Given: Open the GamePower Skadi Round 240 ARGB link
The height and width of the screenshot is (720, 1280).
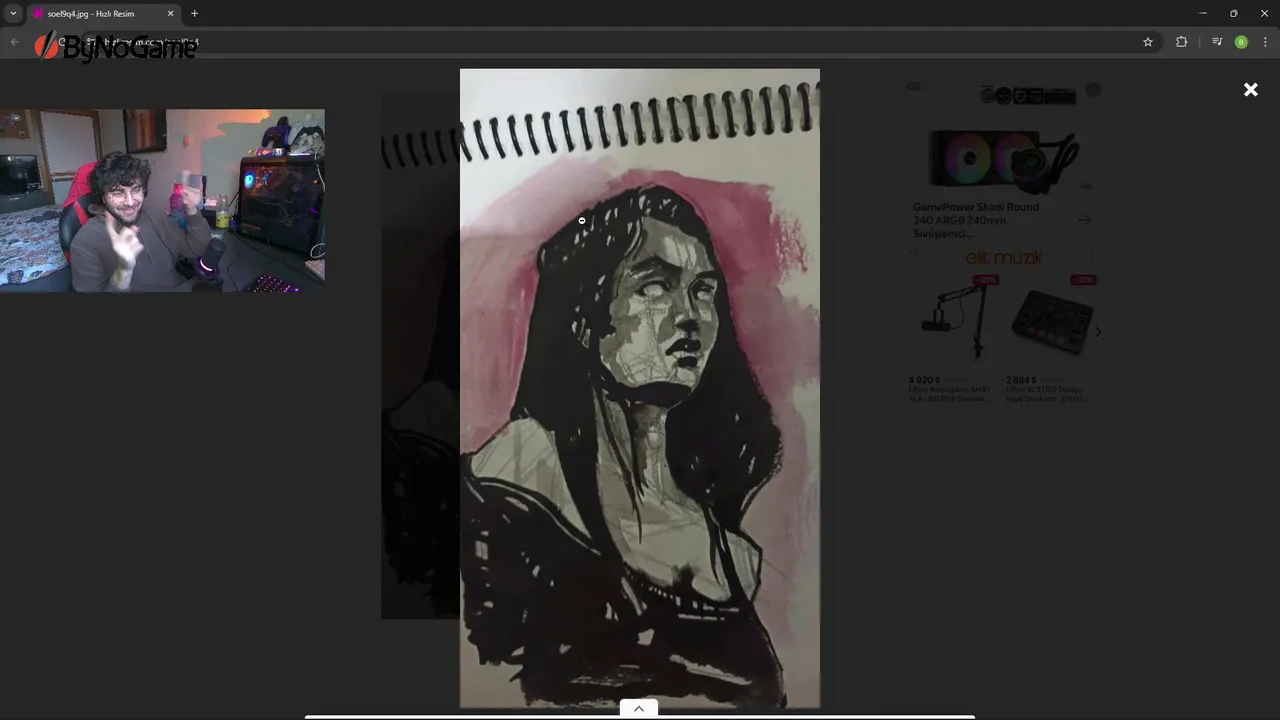Looking at the screenshot, I should click(976, 220).
